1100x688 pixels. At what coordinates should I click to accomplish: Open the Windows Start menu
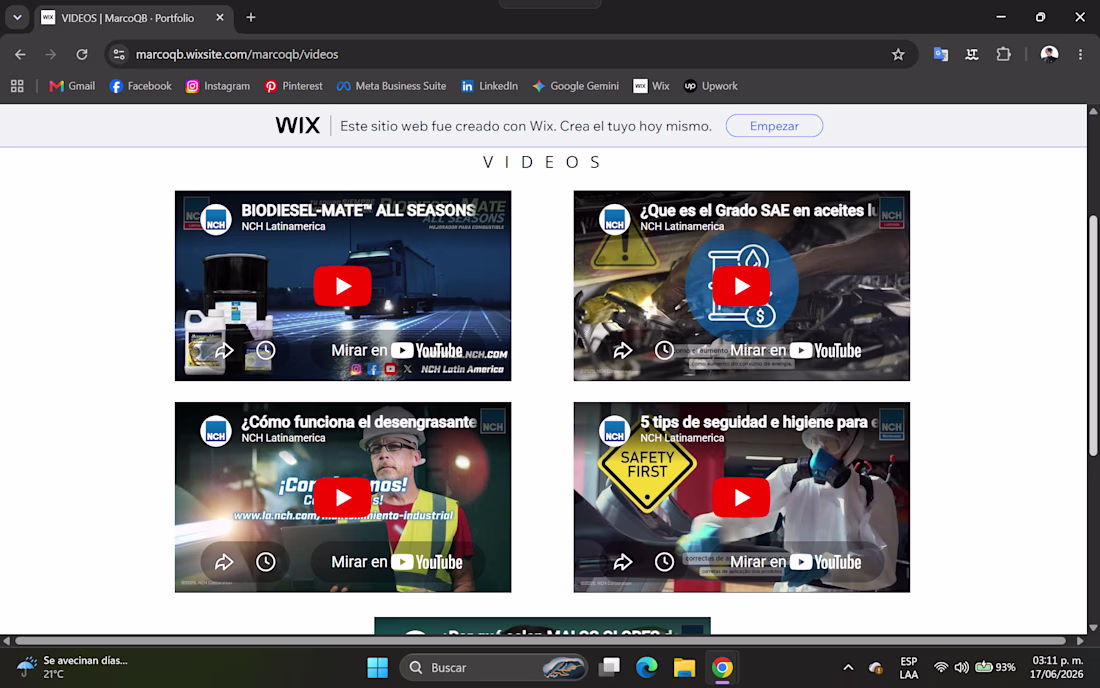coord(377,668)
